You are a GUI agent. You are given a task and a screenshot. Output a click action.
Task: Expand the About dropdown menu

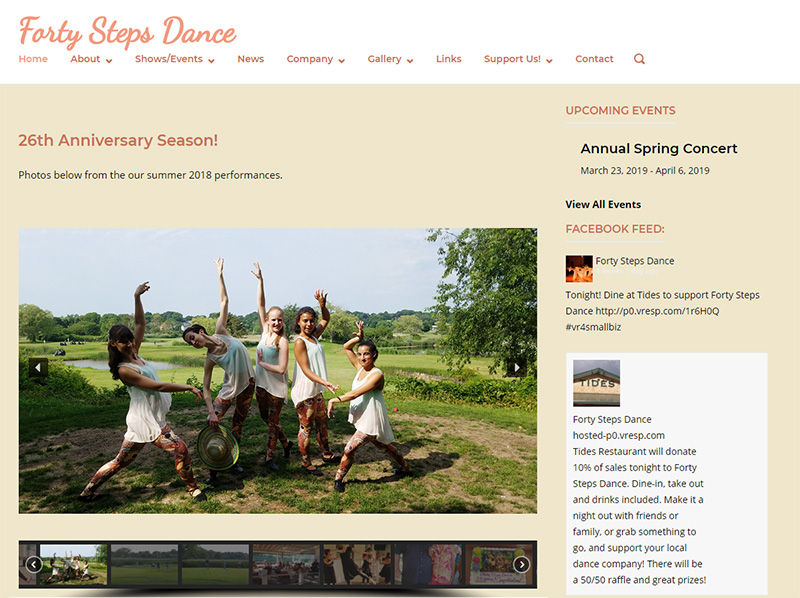pos(85,59)
